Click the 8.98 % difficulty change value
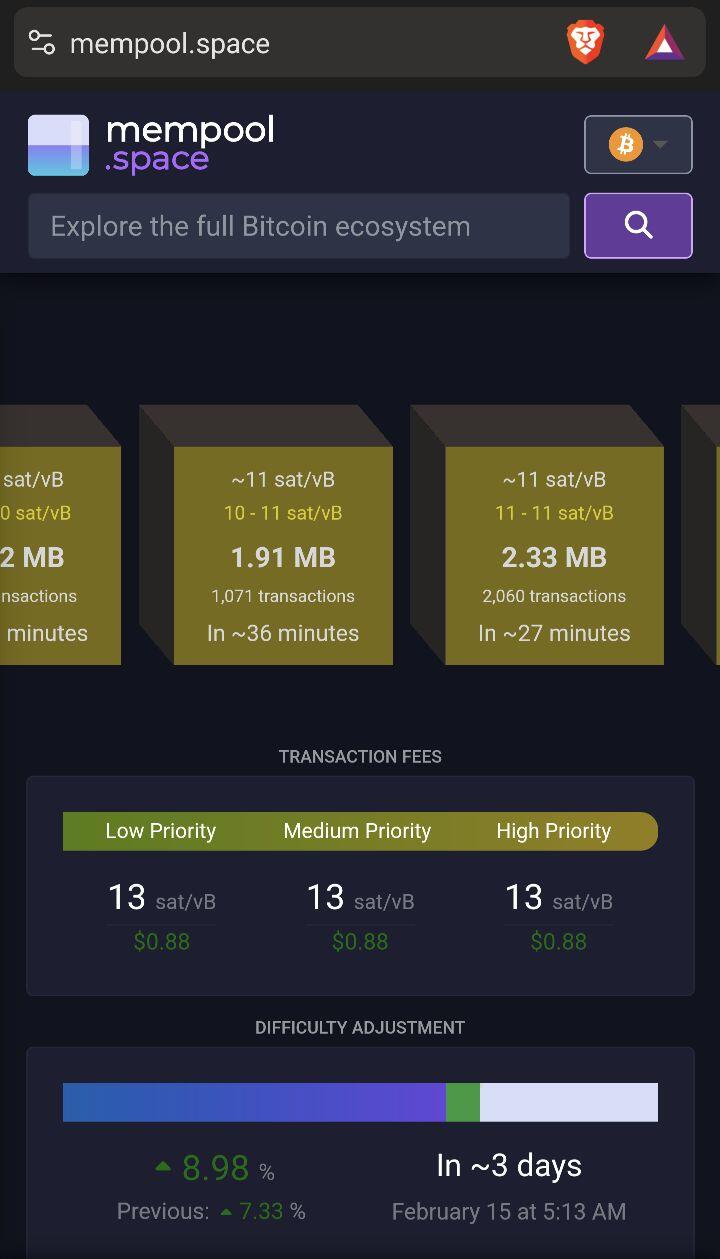Viewport: 720px width, 1259px height. point(215,1168)
